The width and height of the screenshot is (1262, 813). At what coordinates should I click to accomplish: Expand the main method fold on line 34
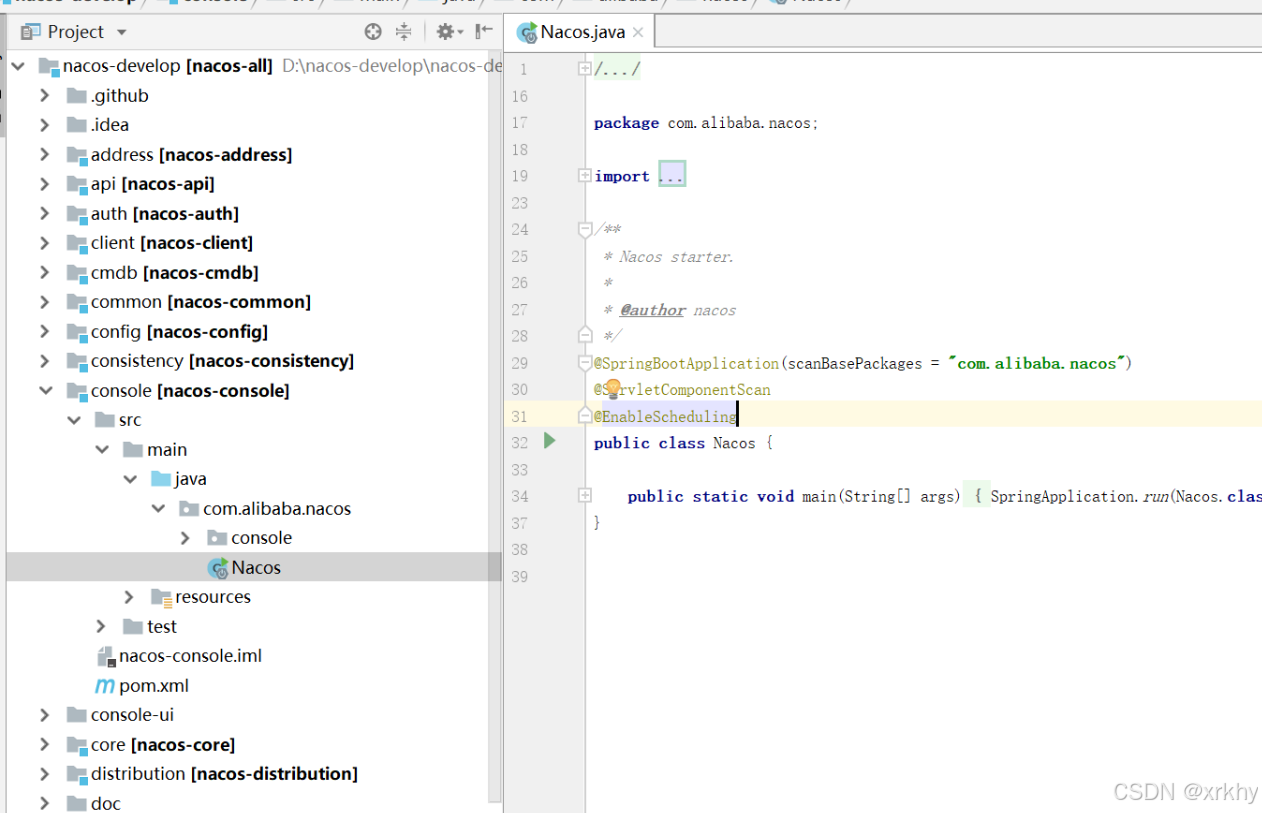[x=585, y=496]
